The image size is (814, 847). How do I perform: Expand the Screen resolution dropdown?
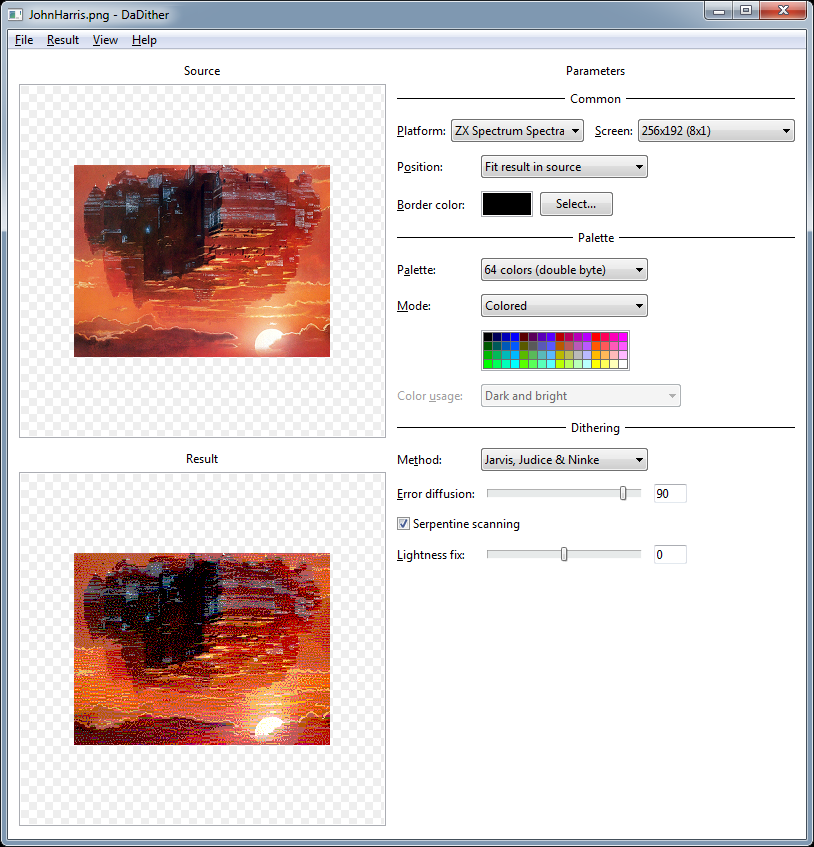716,131
